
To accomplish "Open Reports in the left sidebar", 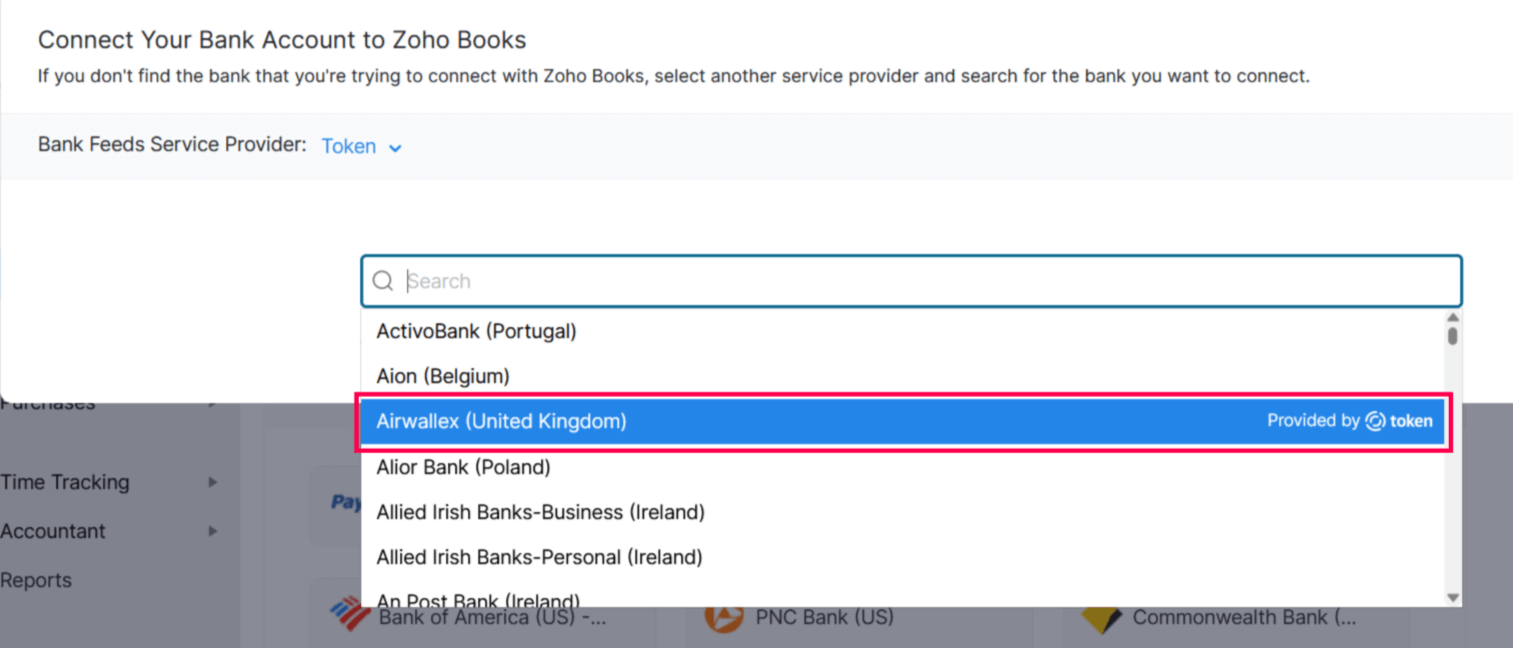I will [x=36, y=580].
